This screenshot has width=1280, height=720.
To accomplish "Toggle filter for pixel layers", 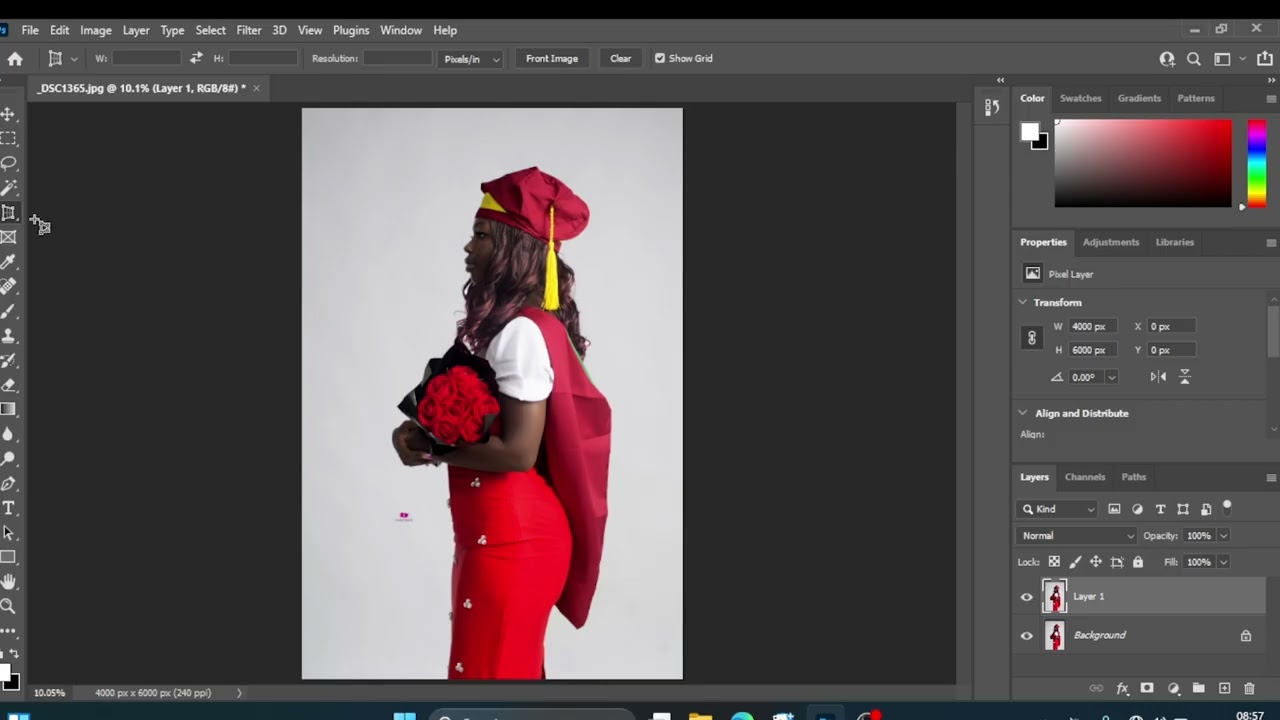I will coord(1114,509).
